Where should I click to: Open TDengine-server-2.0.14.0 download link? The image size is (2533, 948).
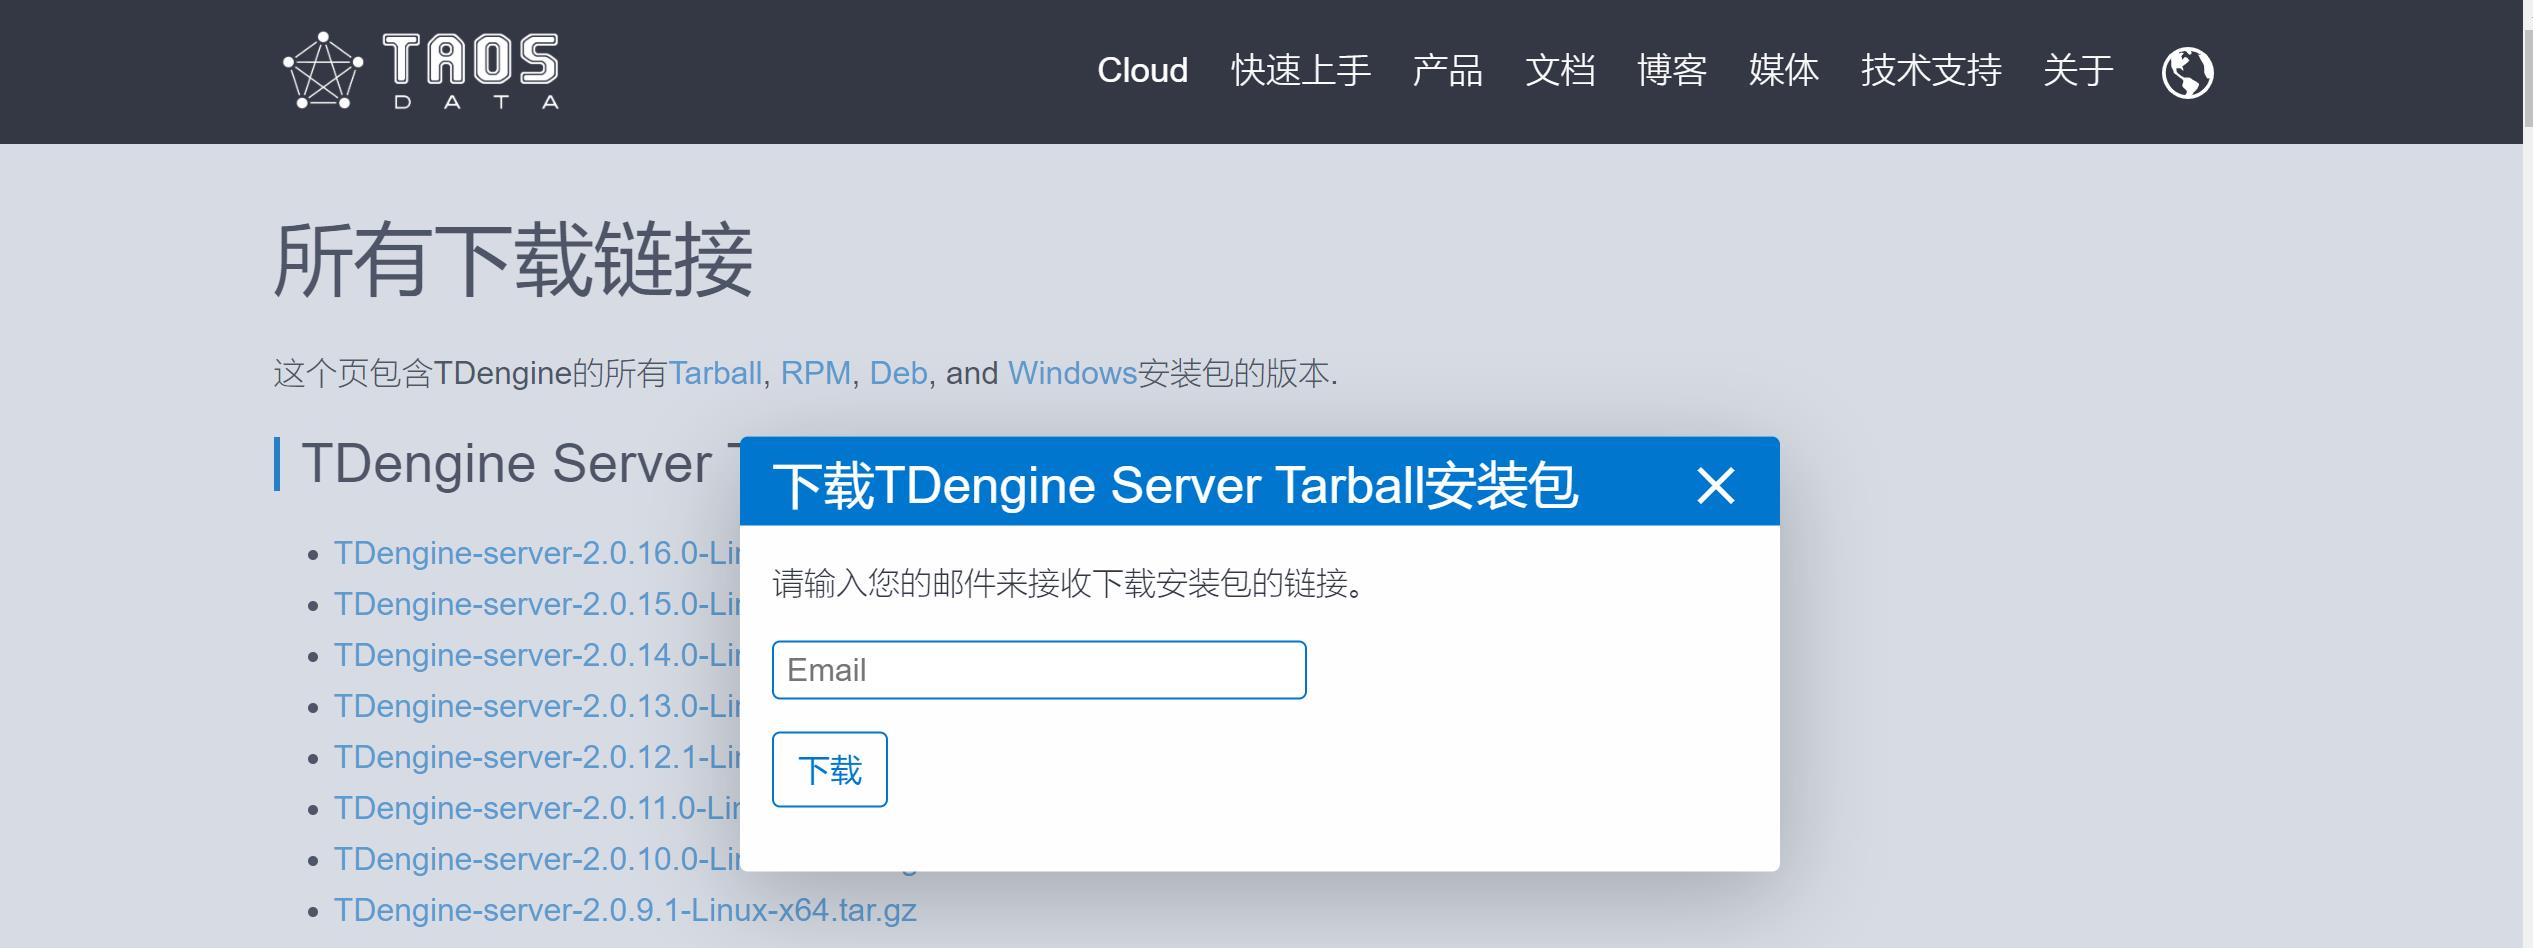point(537,655)
